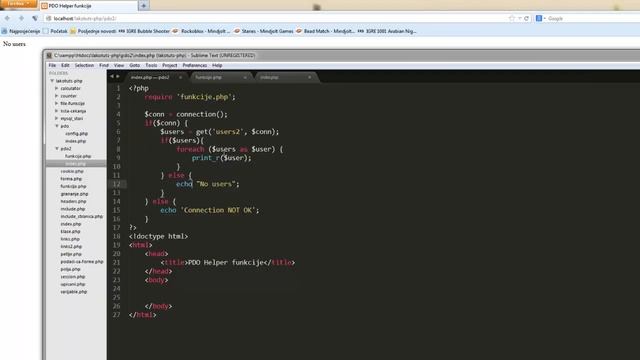Close the funkcije.php editor tab

click(x=245, y=77)
